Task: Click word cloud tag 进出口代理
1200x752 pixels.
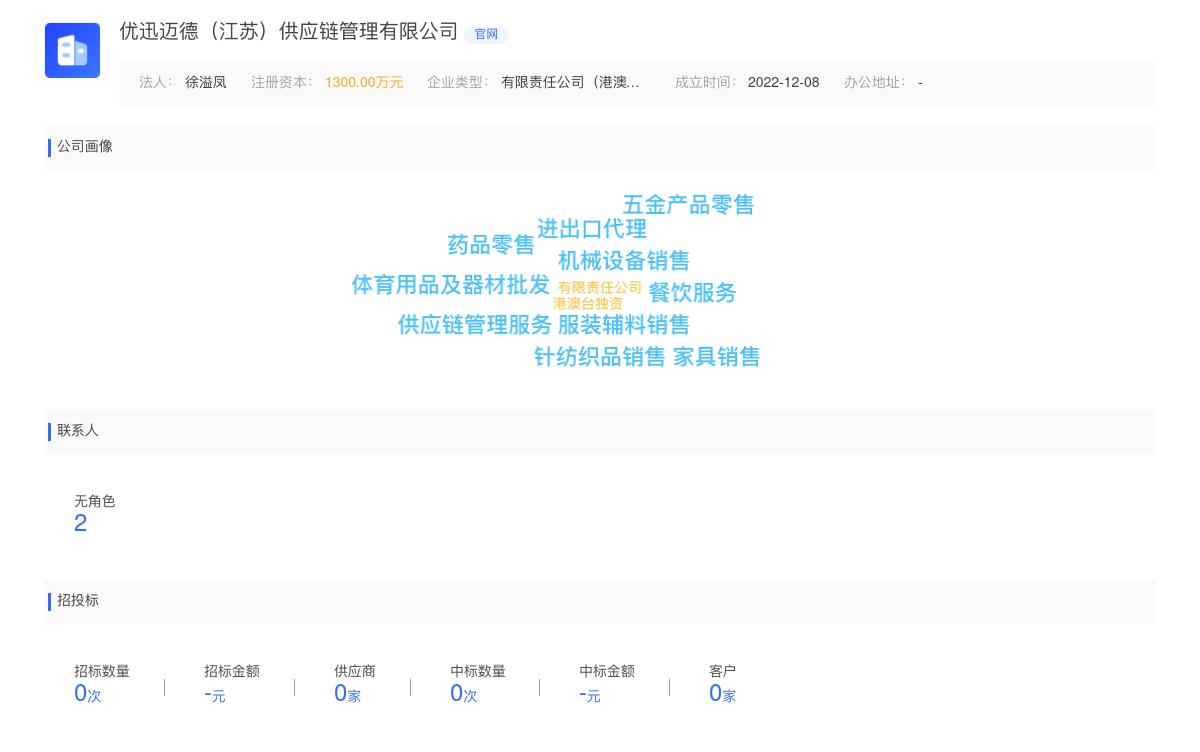Action: pyautogui.click(x=592, y=229)
